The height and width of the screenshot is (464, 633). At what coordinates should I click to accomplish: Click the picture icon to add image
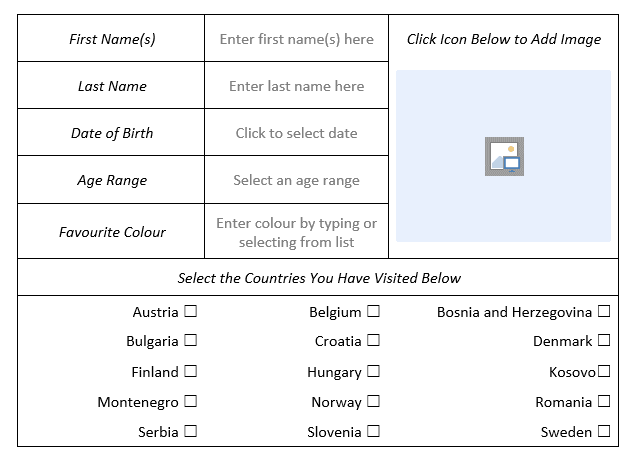(x=505, y=156)
